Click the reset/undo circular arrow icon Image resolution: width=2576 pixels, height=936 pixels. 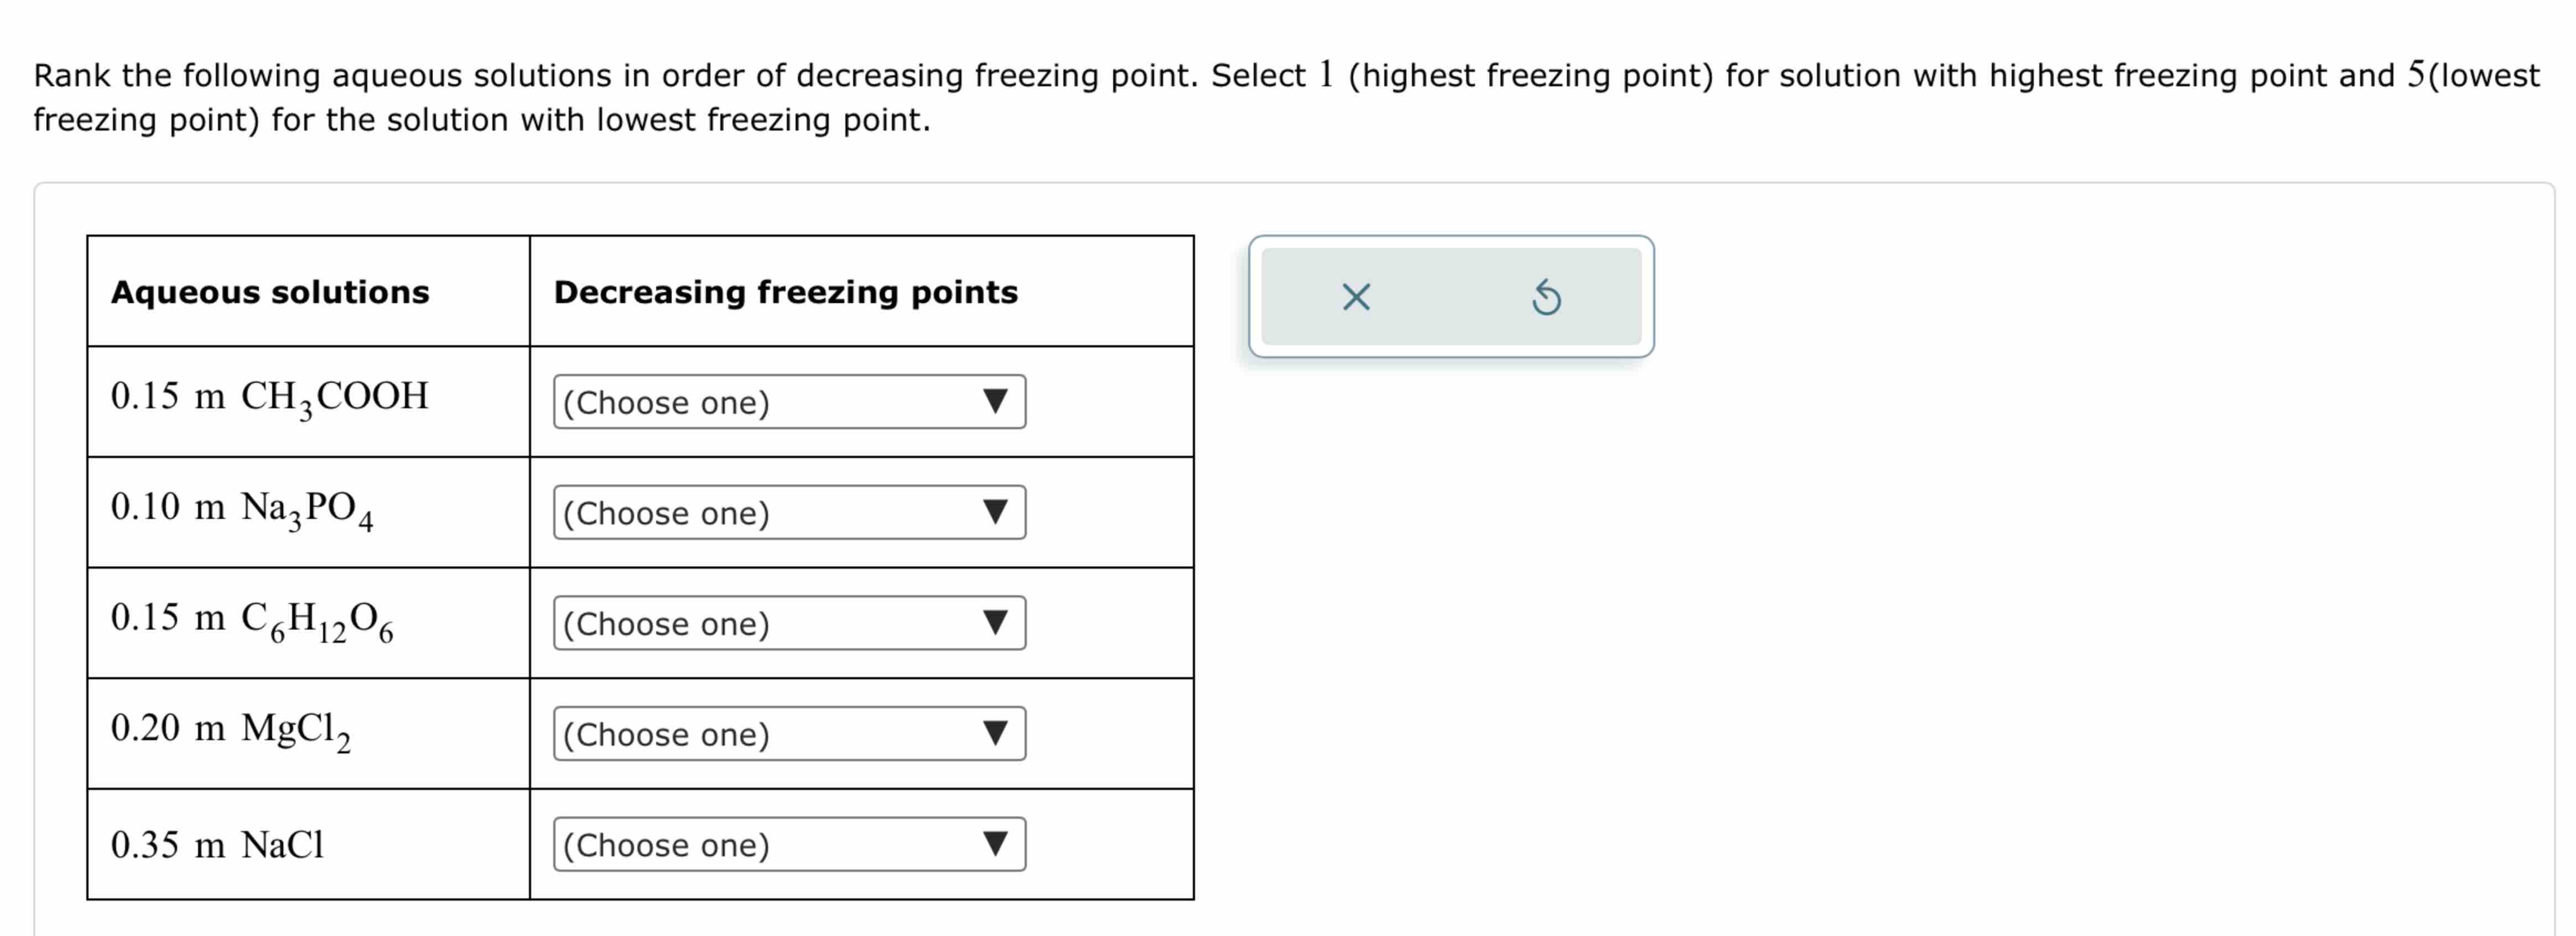[1547, 297]
